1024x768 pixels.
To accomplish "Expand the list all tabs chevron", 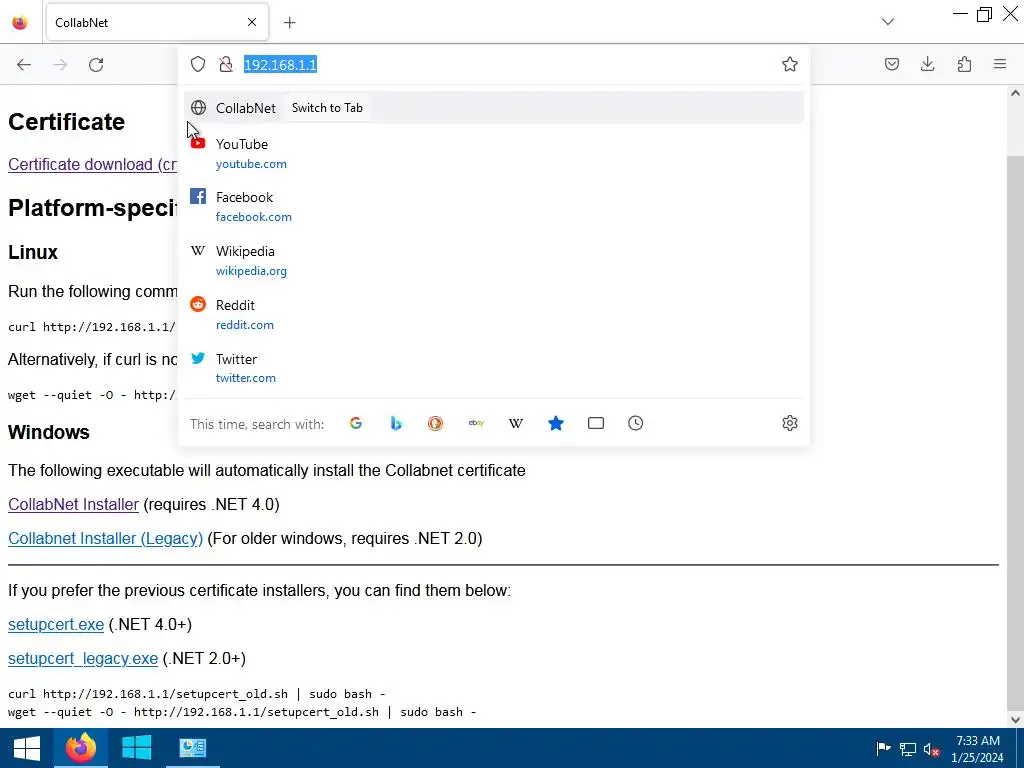I will pos(888,22).
